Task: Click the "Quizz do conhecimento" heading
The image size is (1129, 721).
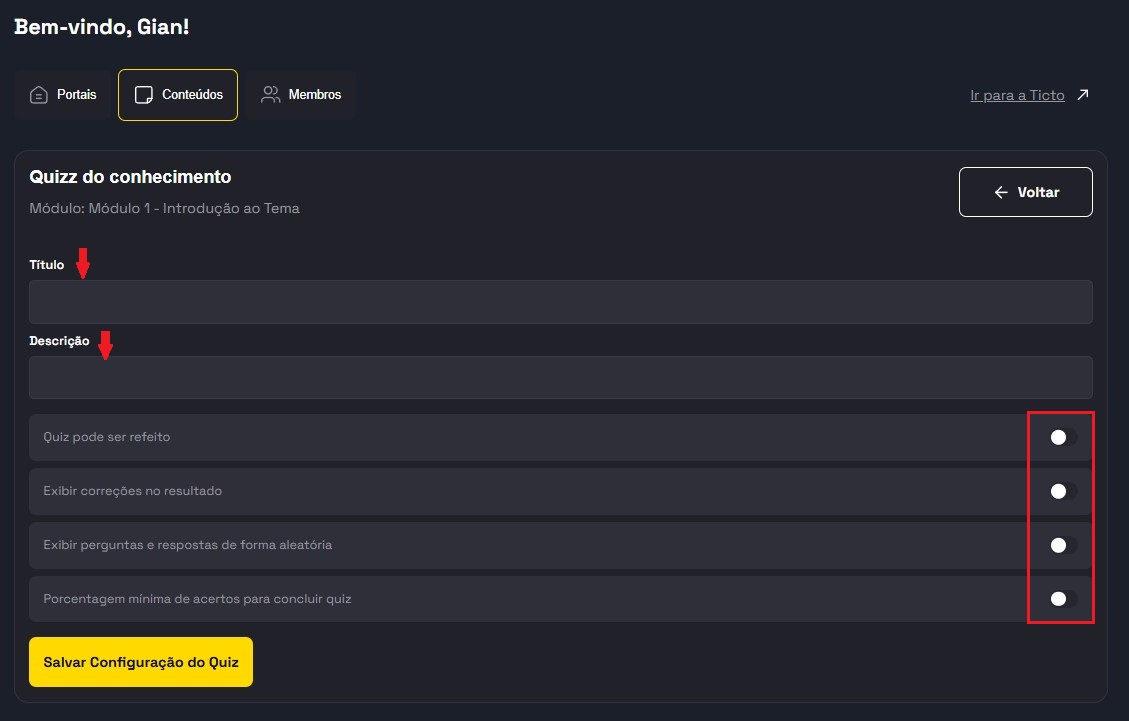Action: tap(131, 177)
